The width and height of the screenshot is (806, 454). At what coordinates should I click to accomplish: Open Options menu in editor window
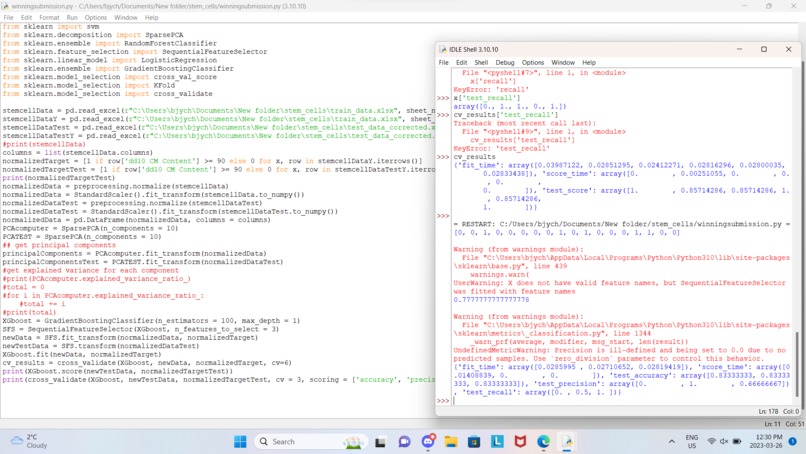point(96,17)
